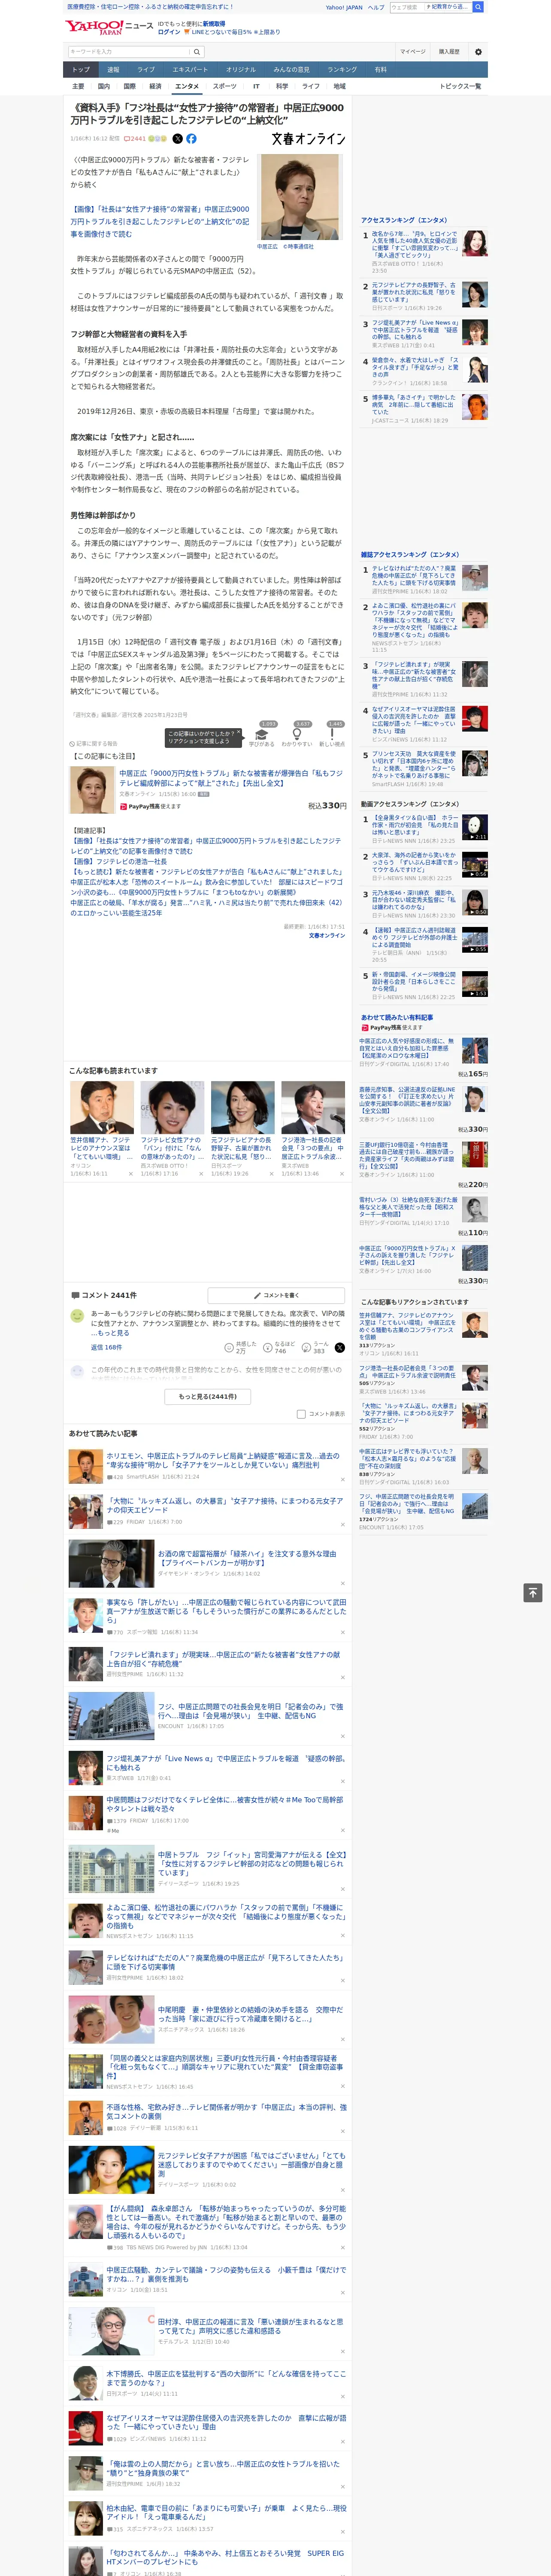Open the 有料 tab
Screen dimensions: 551x2576
pos(380,69)
